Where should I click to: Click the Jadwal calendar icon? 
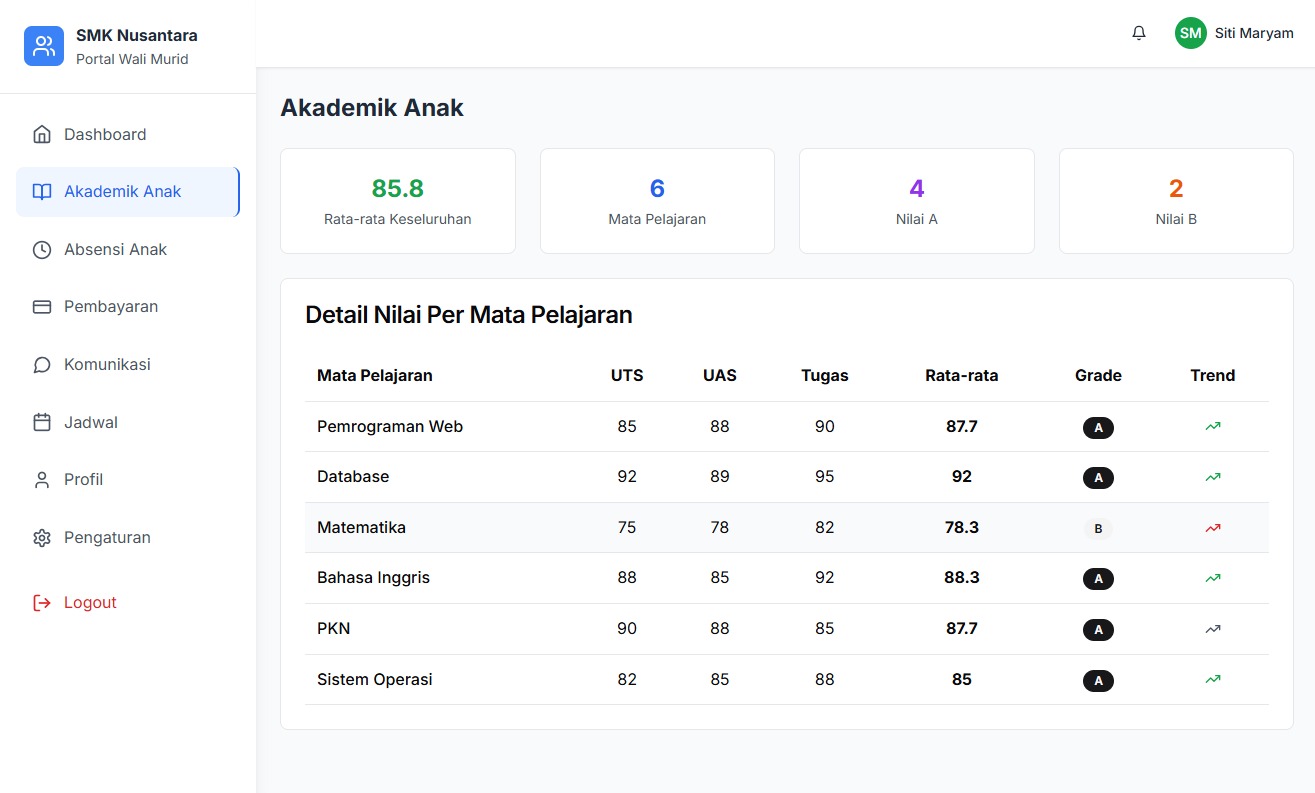pos(42,423)
